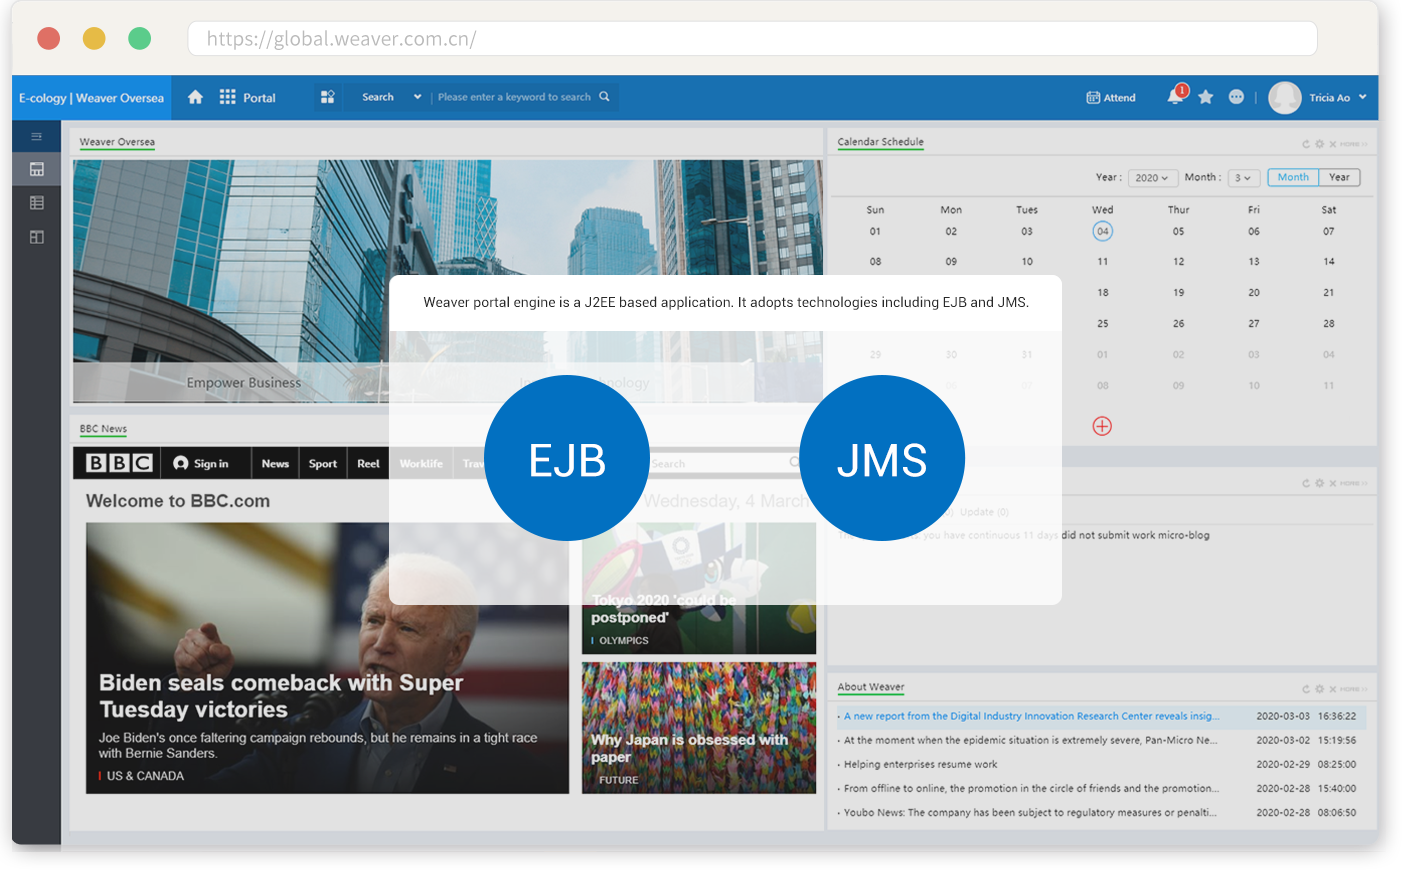The image size is (1425, 875).
Task: Open the Youbo News article link
Action: (1030, 812)
